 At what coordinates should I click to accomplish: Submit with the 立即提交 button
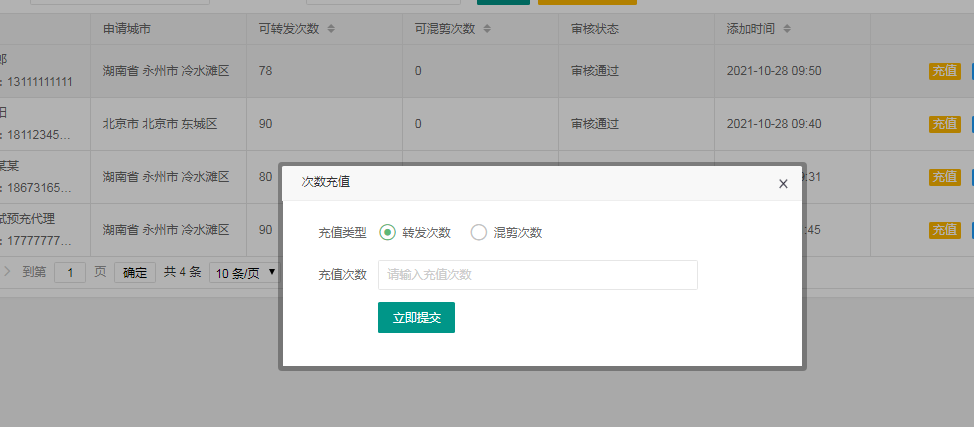coord(416,318)
